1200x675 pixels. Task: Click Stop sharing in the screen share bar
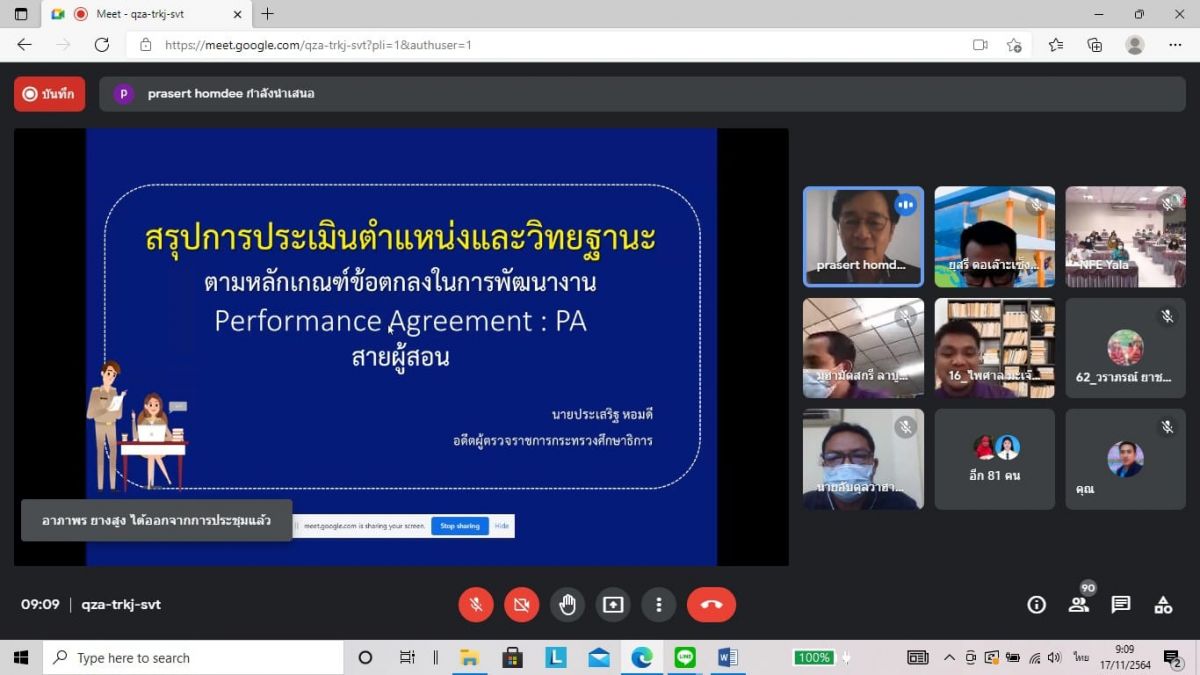460,526
